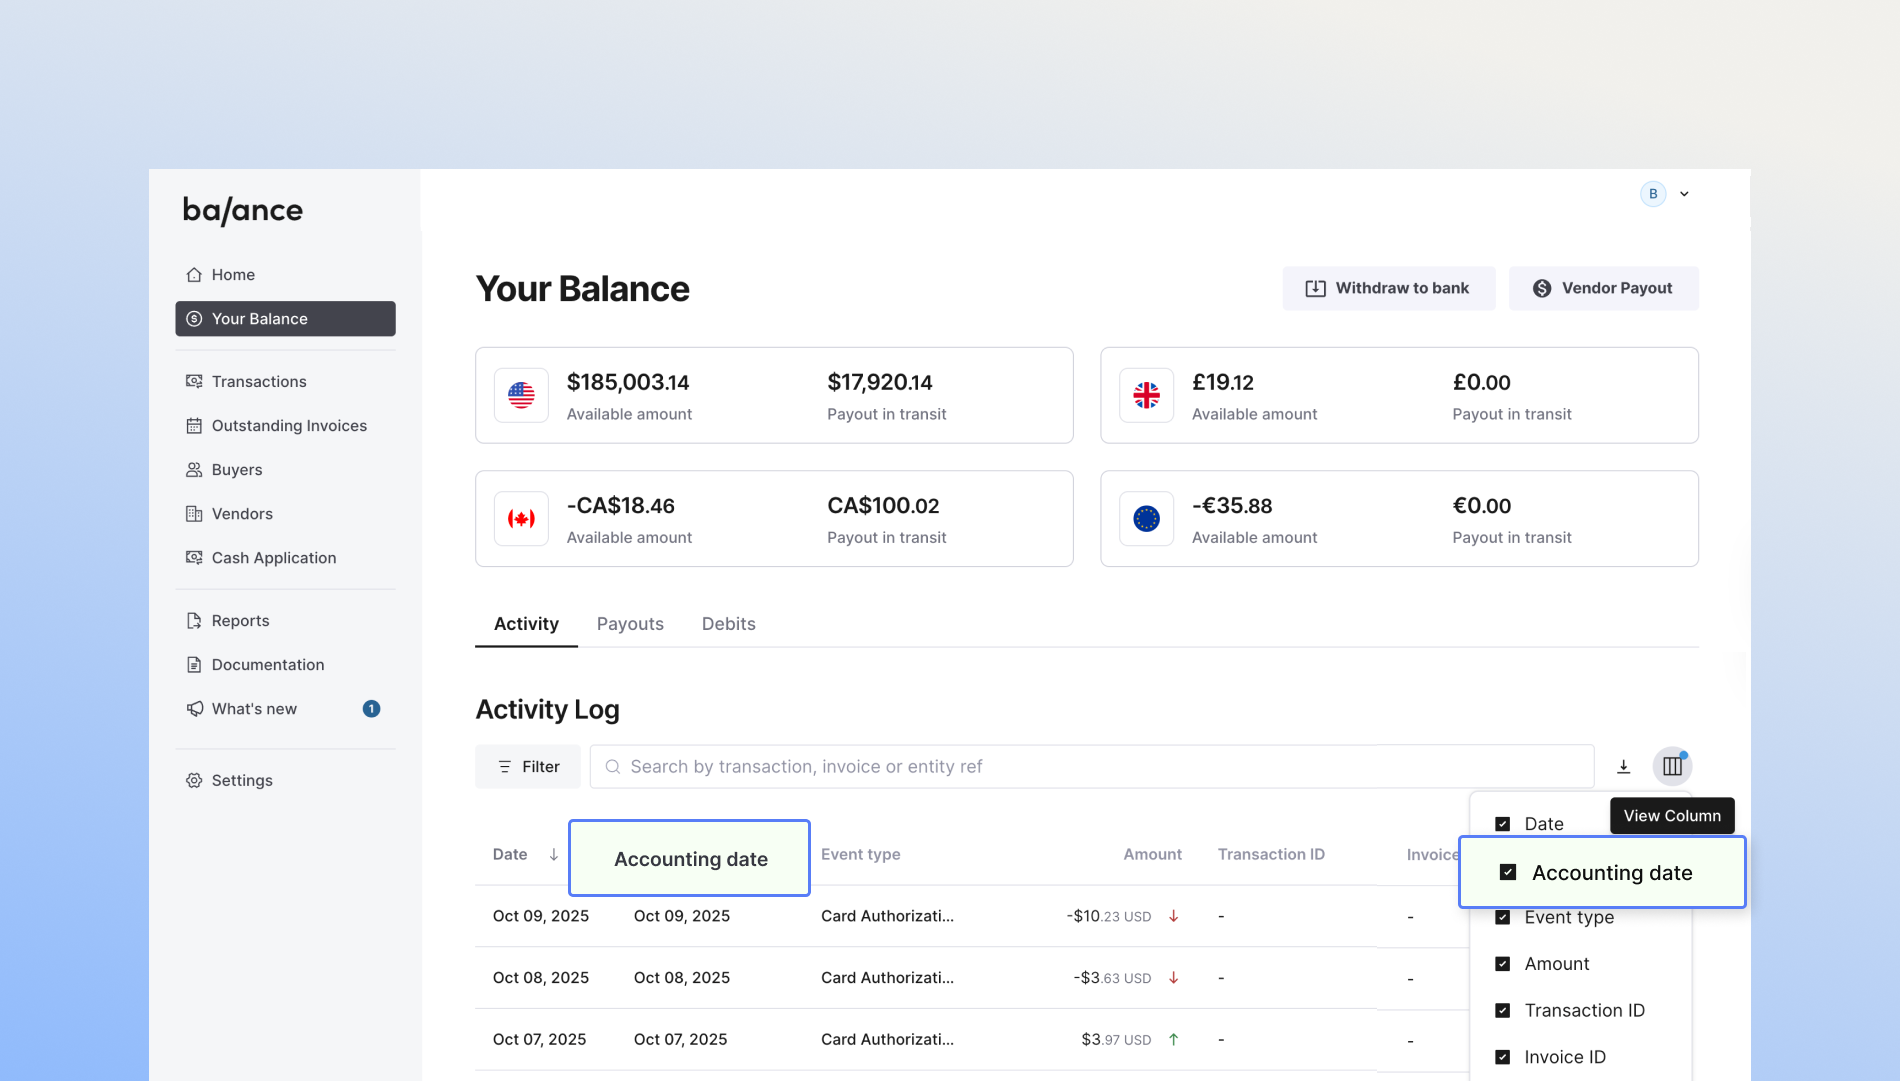Click the US flag currency icon

click(521, 395)
